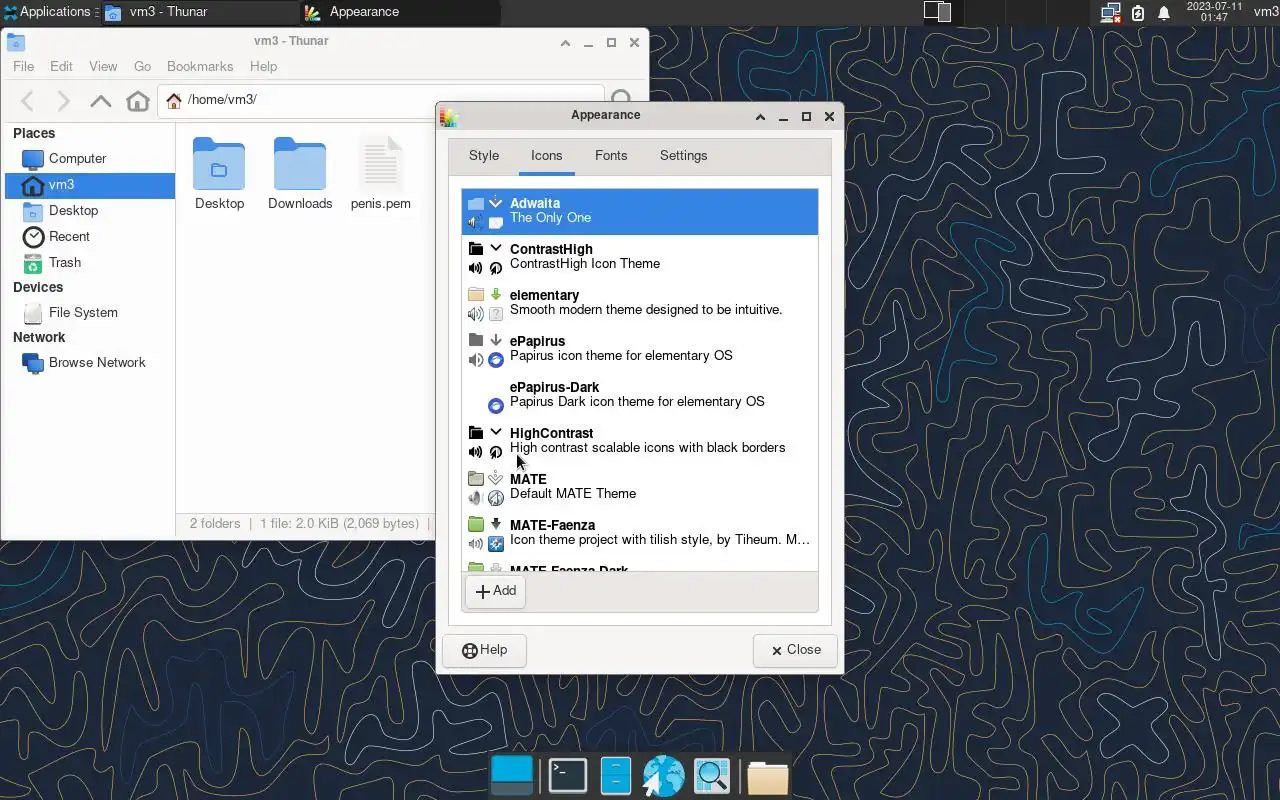The width and height of the screenshot is (1280, 800).
Task: Click Show Desktop dock icon
Action: (513, 776)
